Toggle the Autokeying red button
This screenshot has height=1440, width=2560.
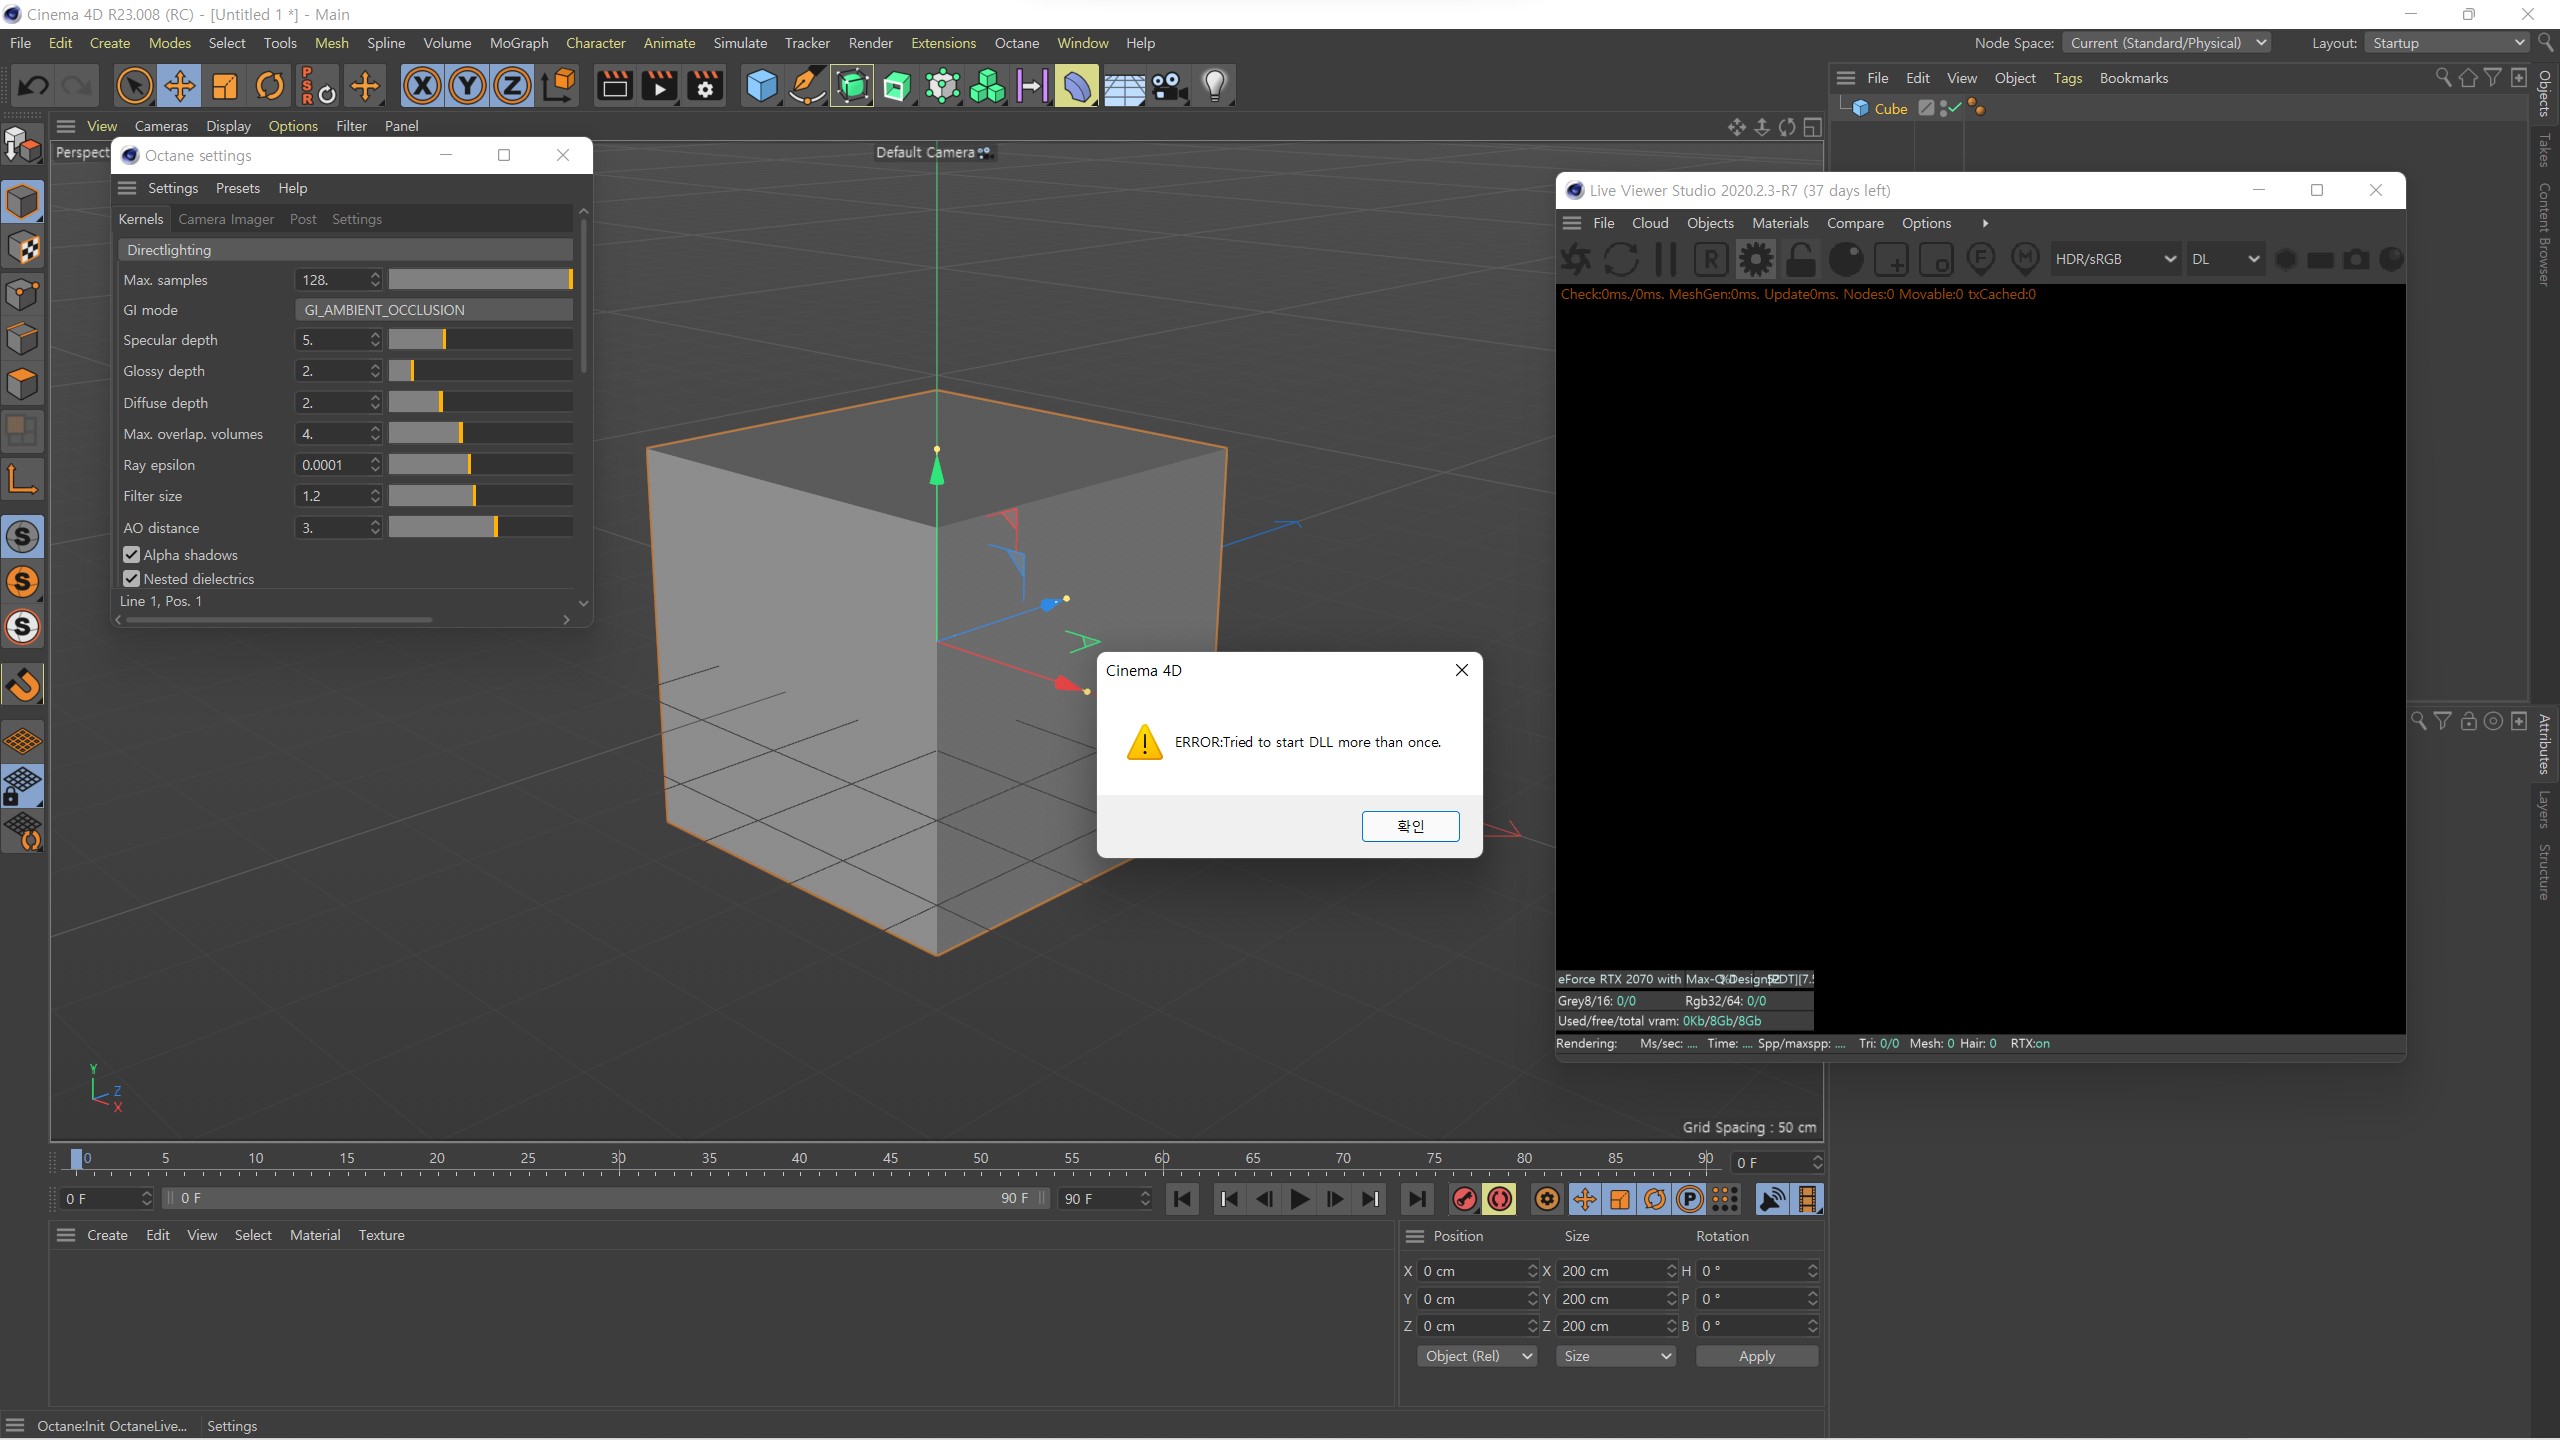pyautogui.click(x=1500, y=1198)
